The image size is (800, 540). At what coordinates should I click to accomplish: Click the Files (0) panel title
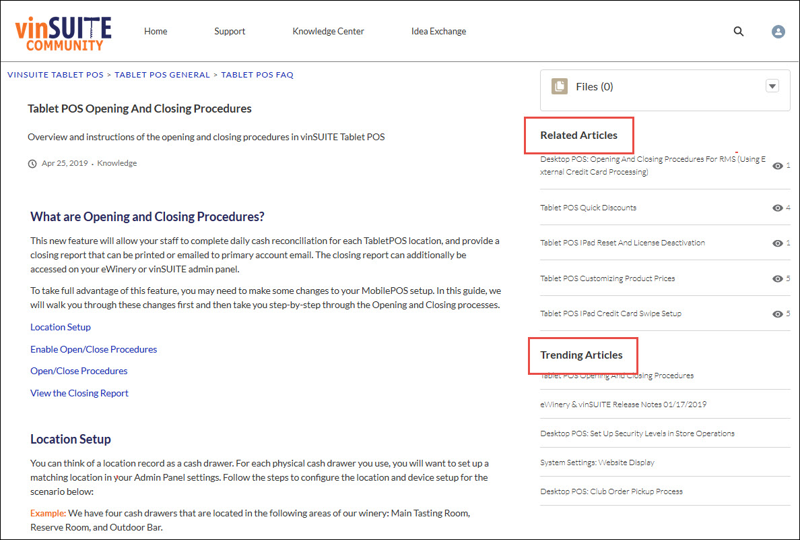point(594,87)
